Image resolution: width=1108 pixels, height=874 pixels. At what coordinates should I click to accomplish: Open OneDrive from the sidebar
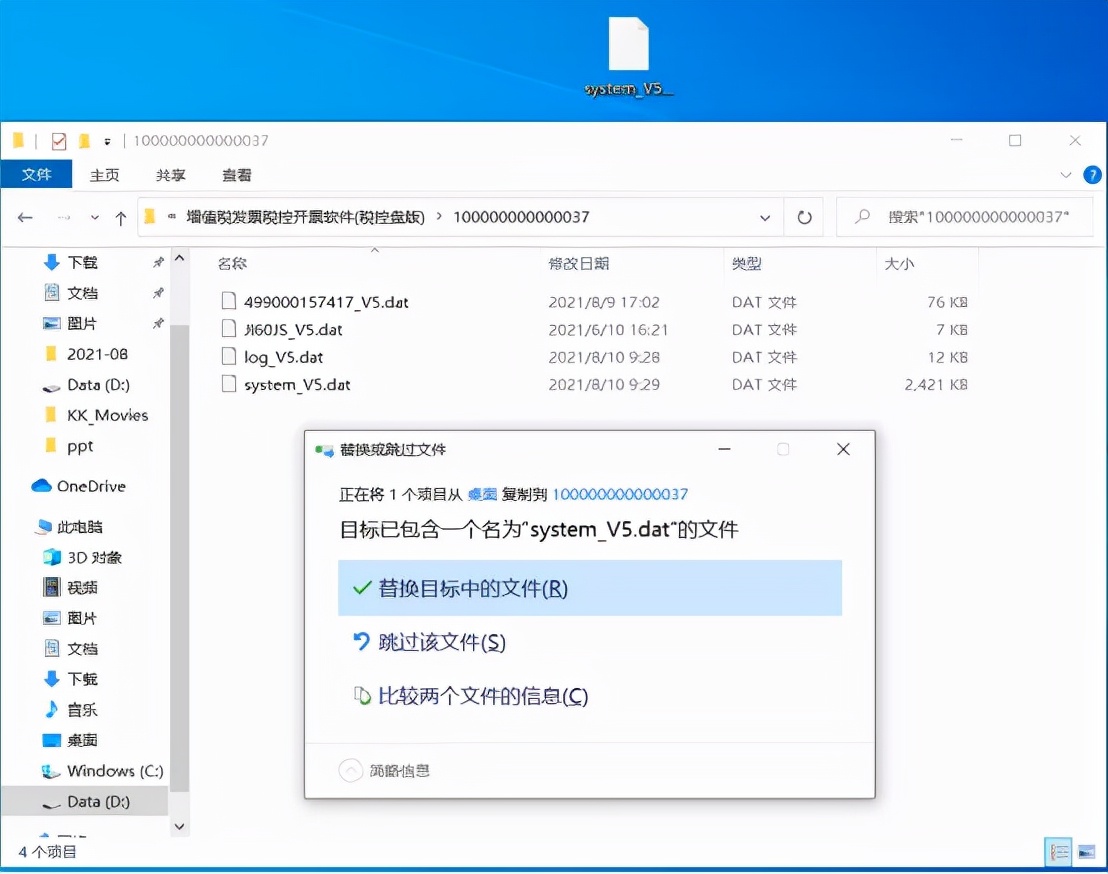coord(85,487)
